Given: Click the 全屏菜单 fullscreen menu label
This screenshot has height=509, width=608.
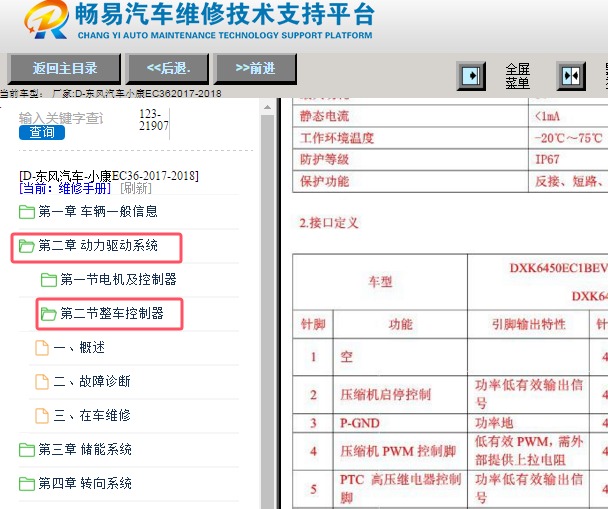Looking at the screenshot, I should tap(518, 76).
